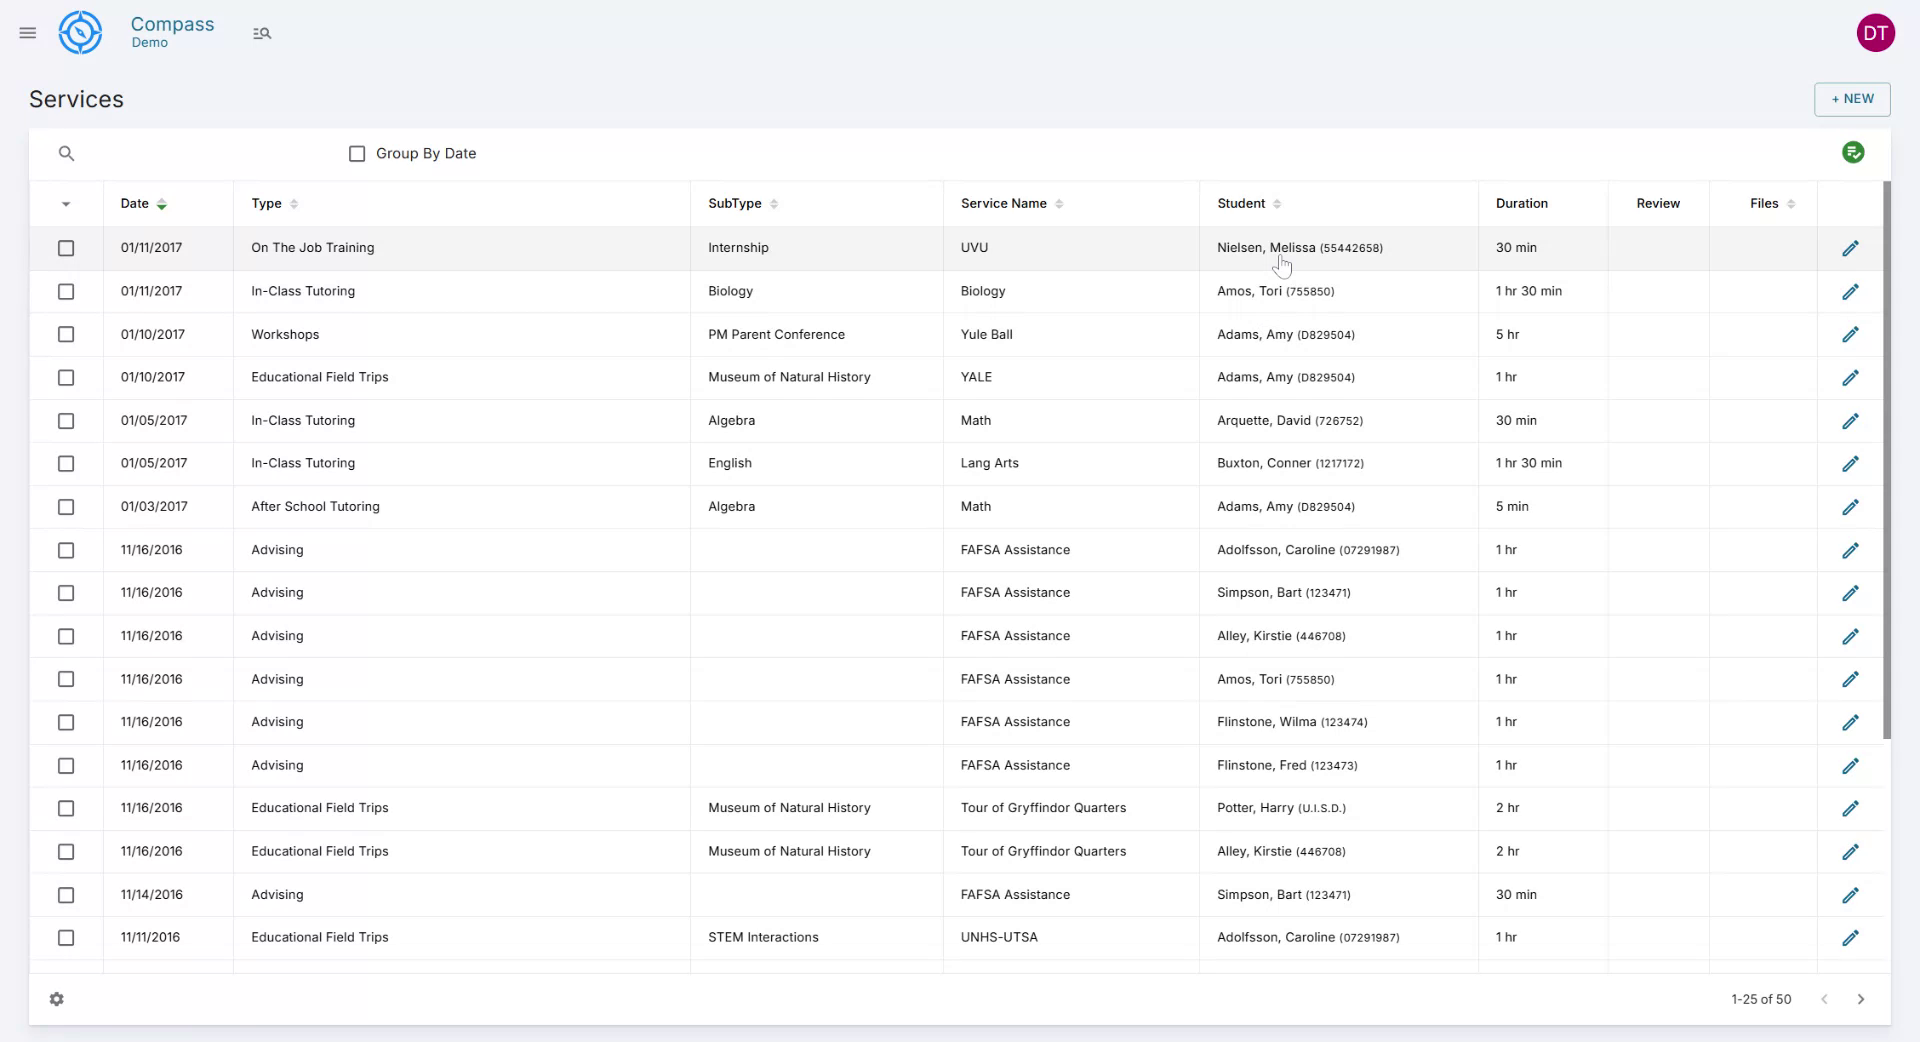This screenshot has height=1042, width=1920.
Task: Enable the Group By Date checkbox
Action: point(357,153)
